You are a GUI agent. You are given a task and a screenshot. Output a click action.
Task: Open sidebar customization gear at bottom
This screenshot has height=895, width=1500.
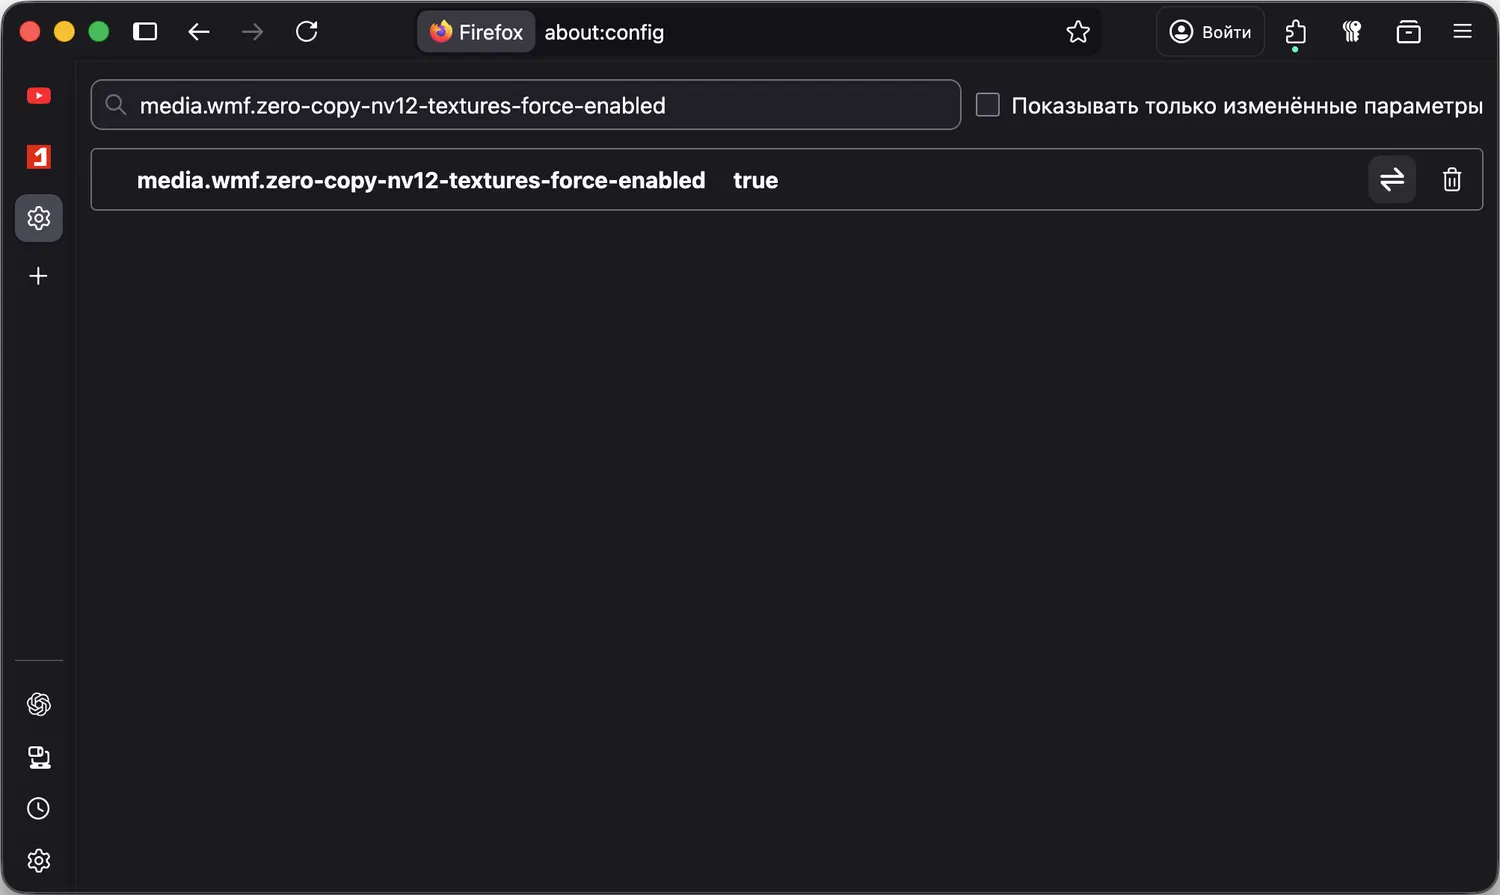click(x=39, y=861)
